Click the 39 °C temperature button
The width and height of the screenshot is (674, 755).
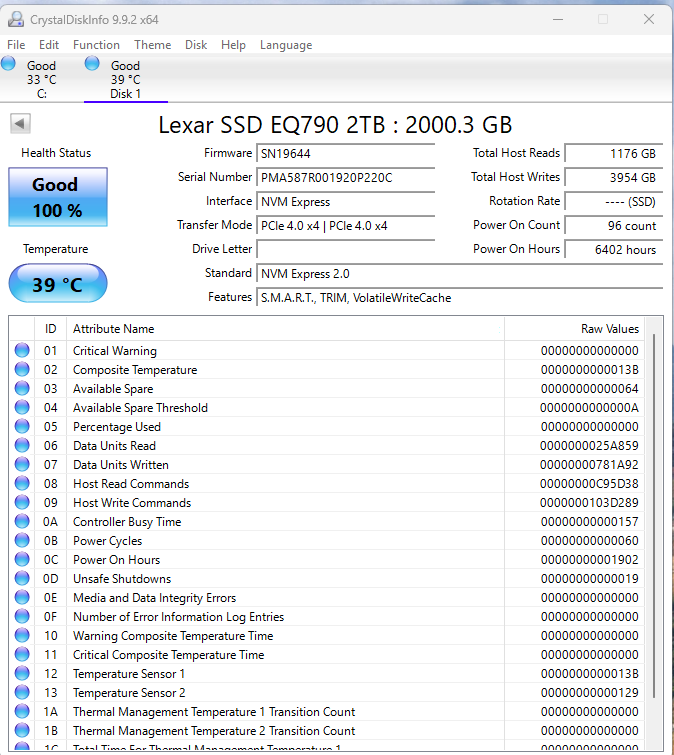click(x=58, y=284)
